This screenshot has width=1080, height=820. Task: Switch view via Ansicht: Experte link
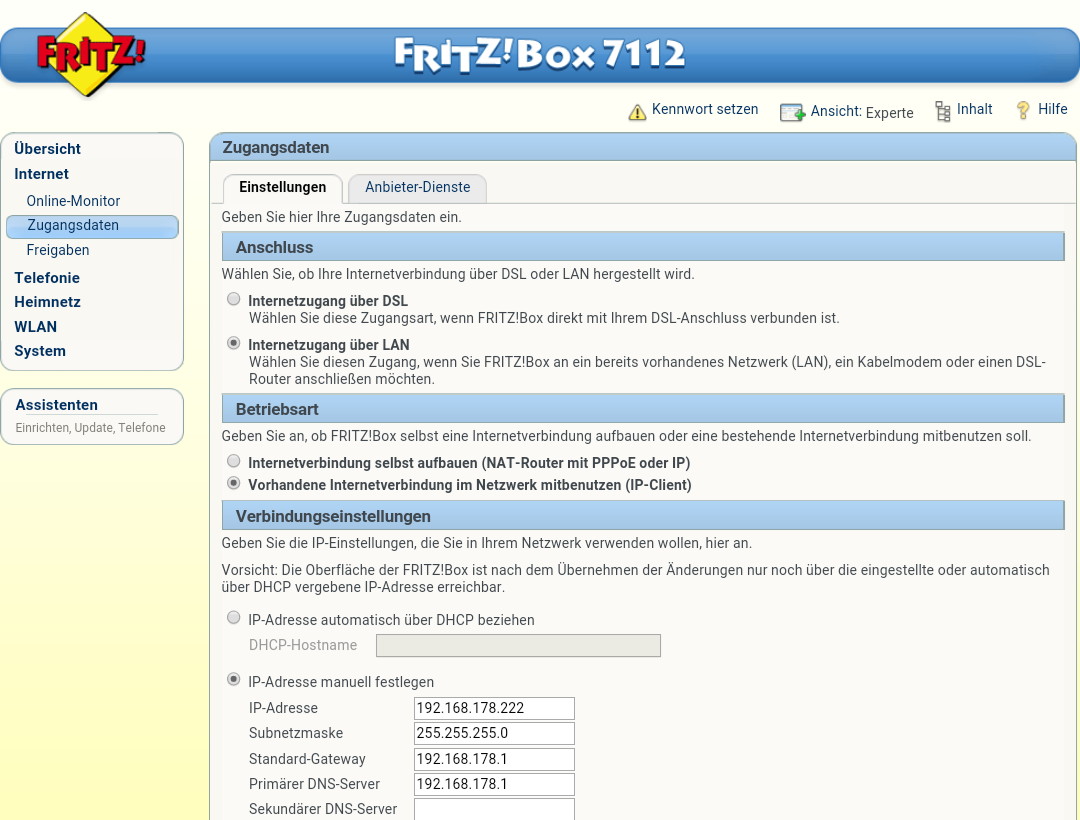click(862, 112)
